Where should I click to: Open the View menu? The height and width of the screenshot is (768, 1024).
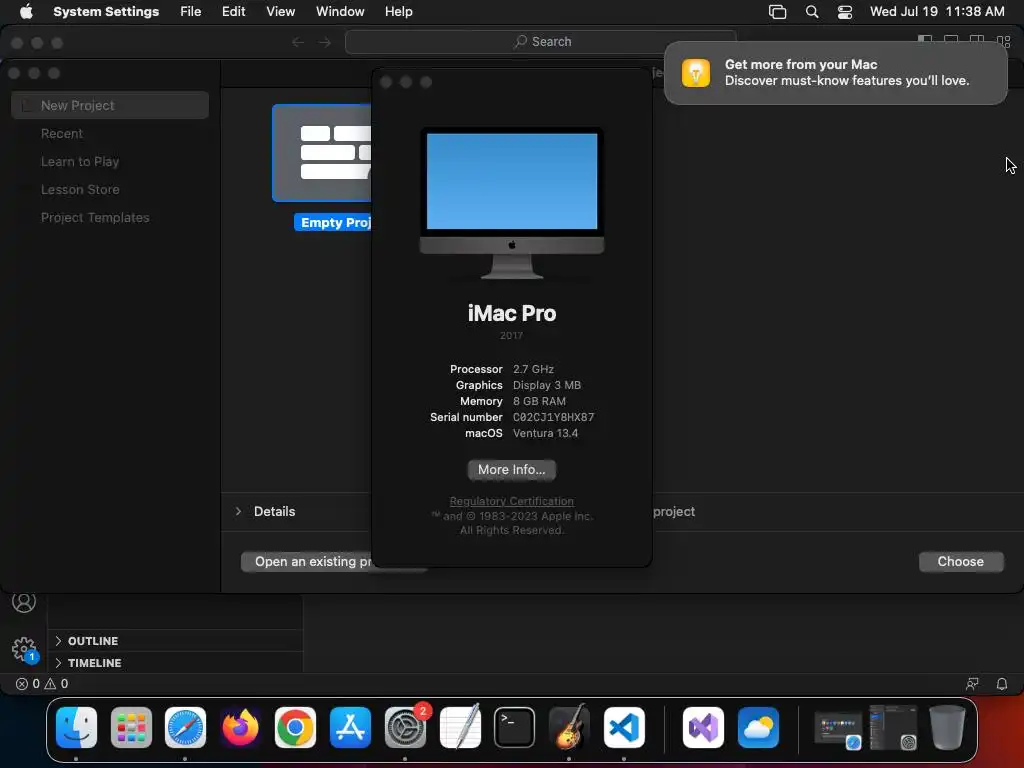(280, 12)
